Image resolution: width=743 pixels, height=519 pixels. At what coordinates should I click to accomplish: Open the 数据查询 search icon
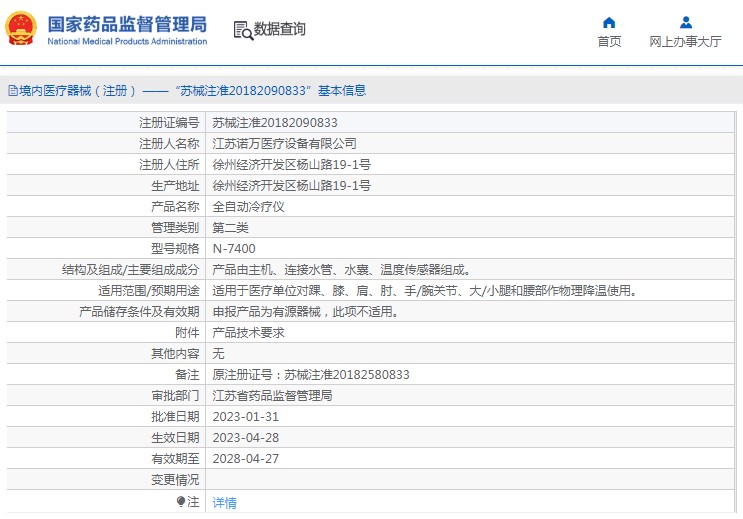[243, 30]
